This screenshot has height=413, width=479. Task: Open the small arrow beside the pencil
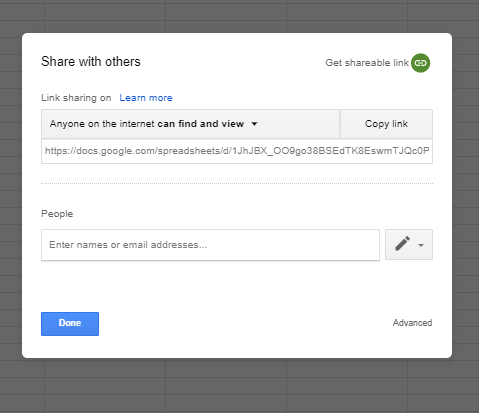coord(421,245)
